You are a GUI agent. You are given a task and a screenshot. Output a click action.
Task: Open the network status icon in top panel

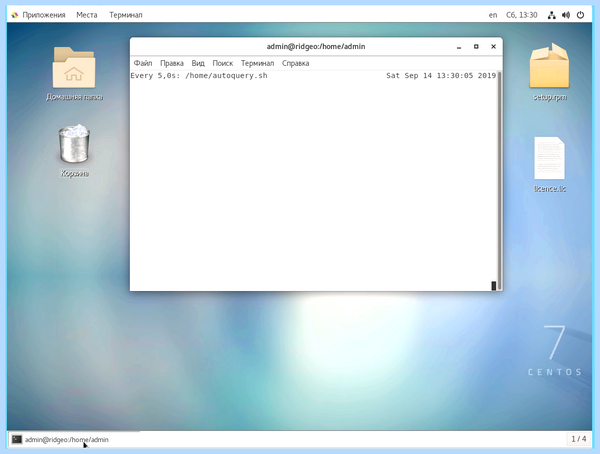click(x=551, y=15)
